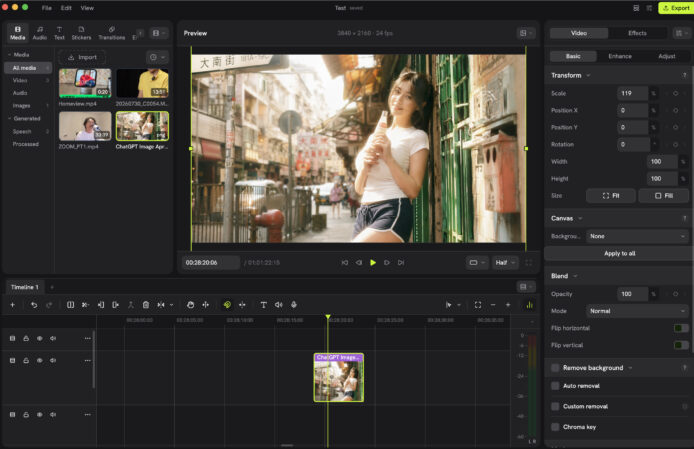
Task: Click the scissors cut tool
Action: [85, 305]
